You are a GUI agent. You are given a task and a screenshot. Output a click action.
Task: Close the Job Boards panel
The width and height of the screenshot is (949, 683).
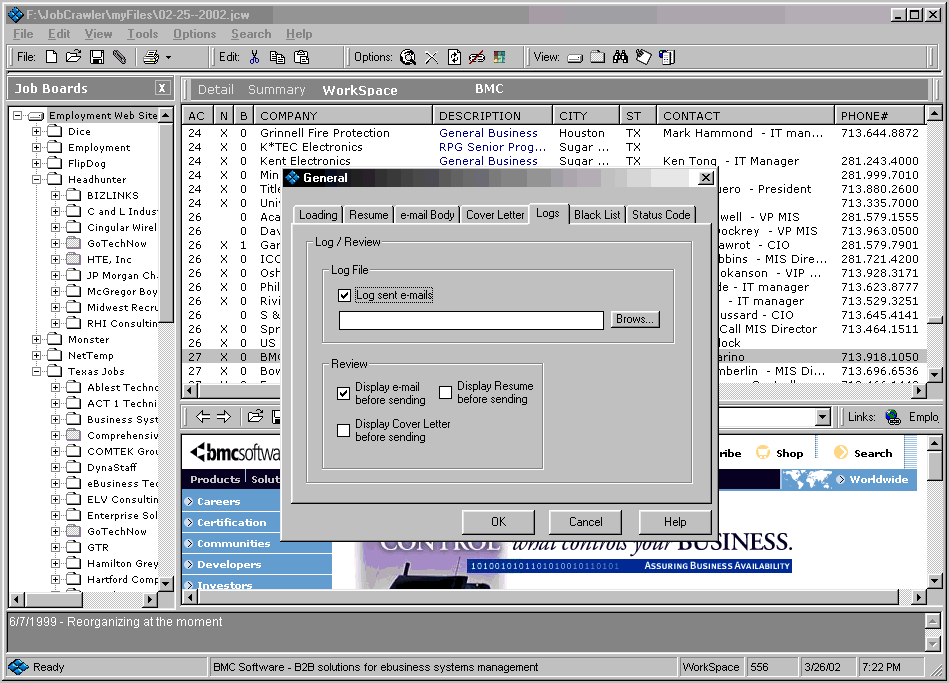[162, 89]
